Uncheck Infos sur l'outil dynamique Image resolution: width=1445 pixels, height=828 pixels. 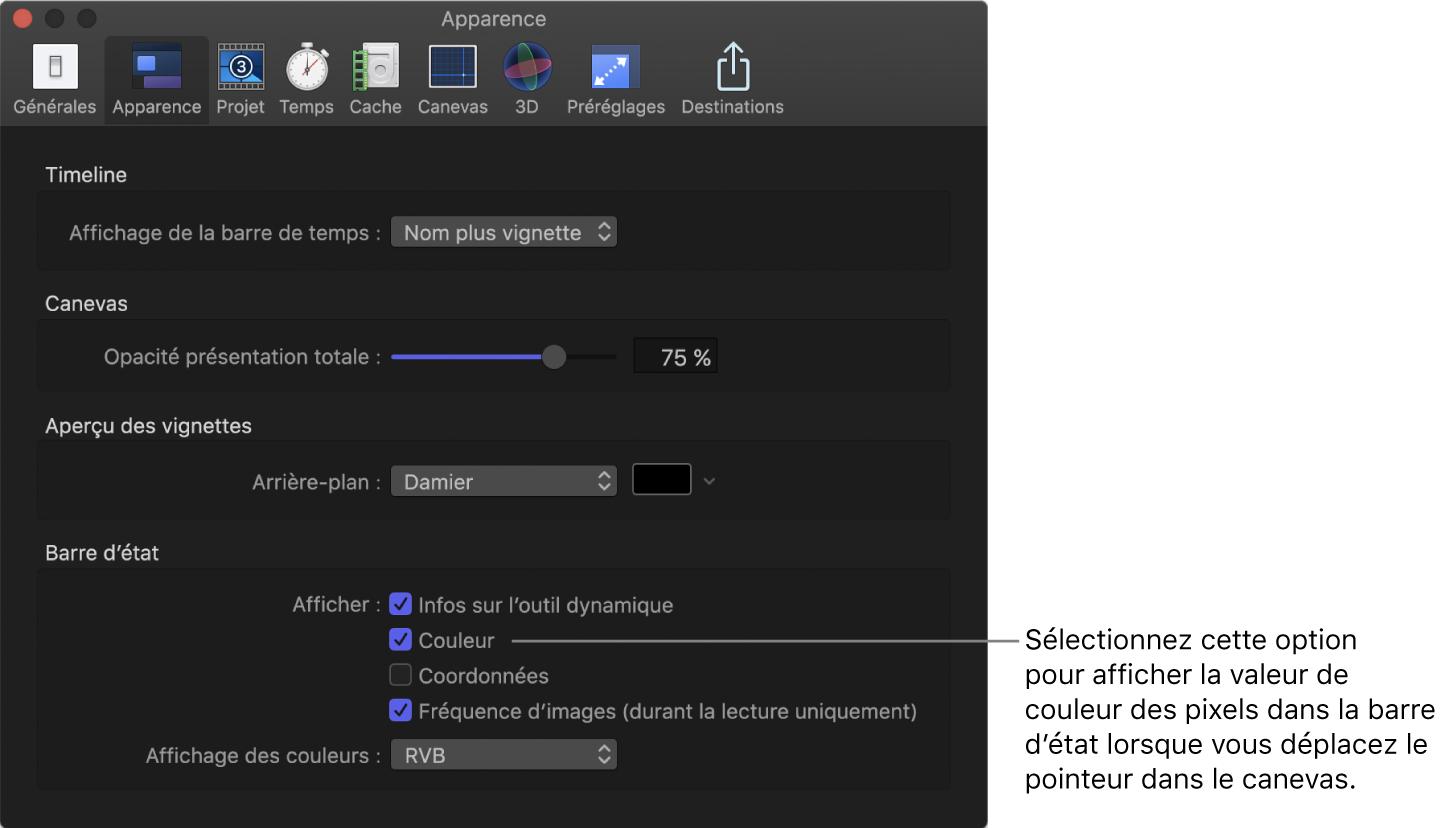[401, 604]
